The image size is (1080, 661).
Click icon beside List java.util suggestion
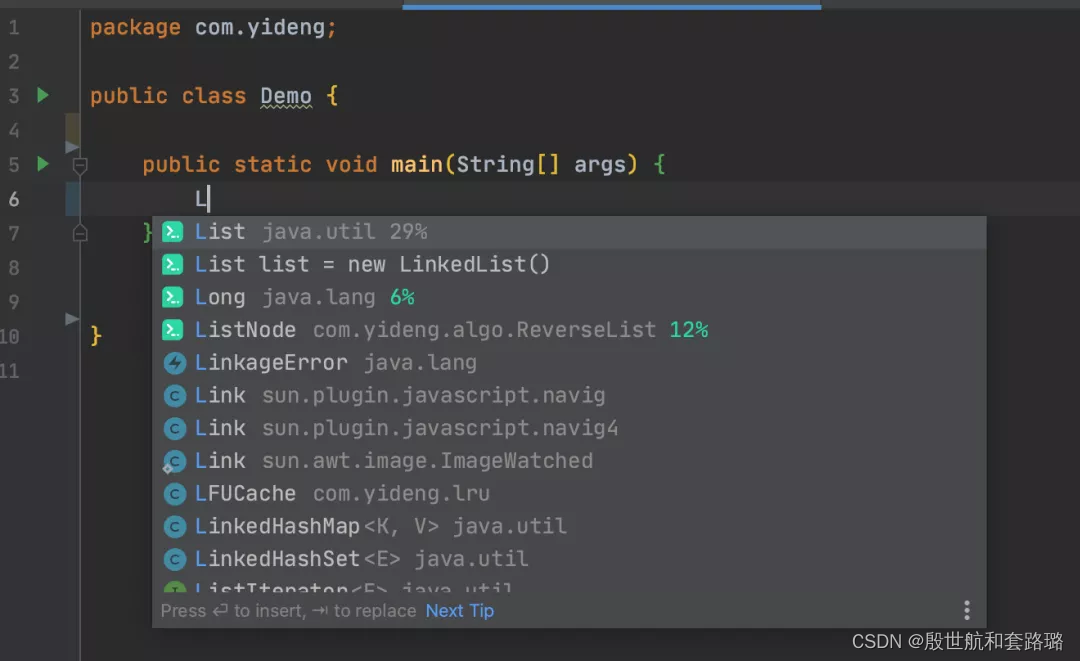coord(173,232)
